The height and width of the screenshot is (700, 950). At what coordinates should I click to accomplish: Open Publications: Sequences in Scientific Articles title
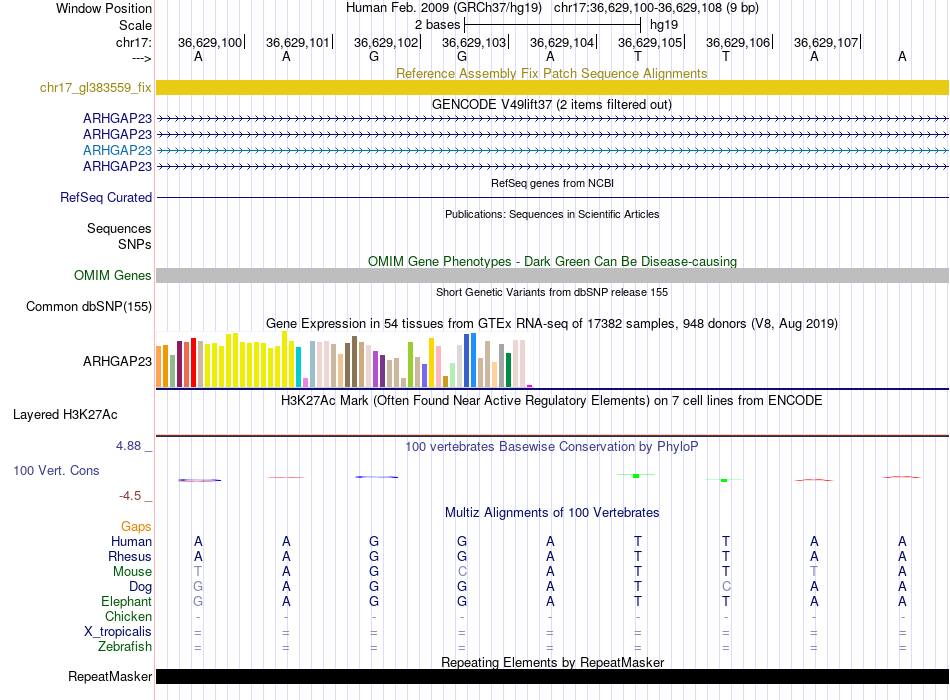point(551,214)
